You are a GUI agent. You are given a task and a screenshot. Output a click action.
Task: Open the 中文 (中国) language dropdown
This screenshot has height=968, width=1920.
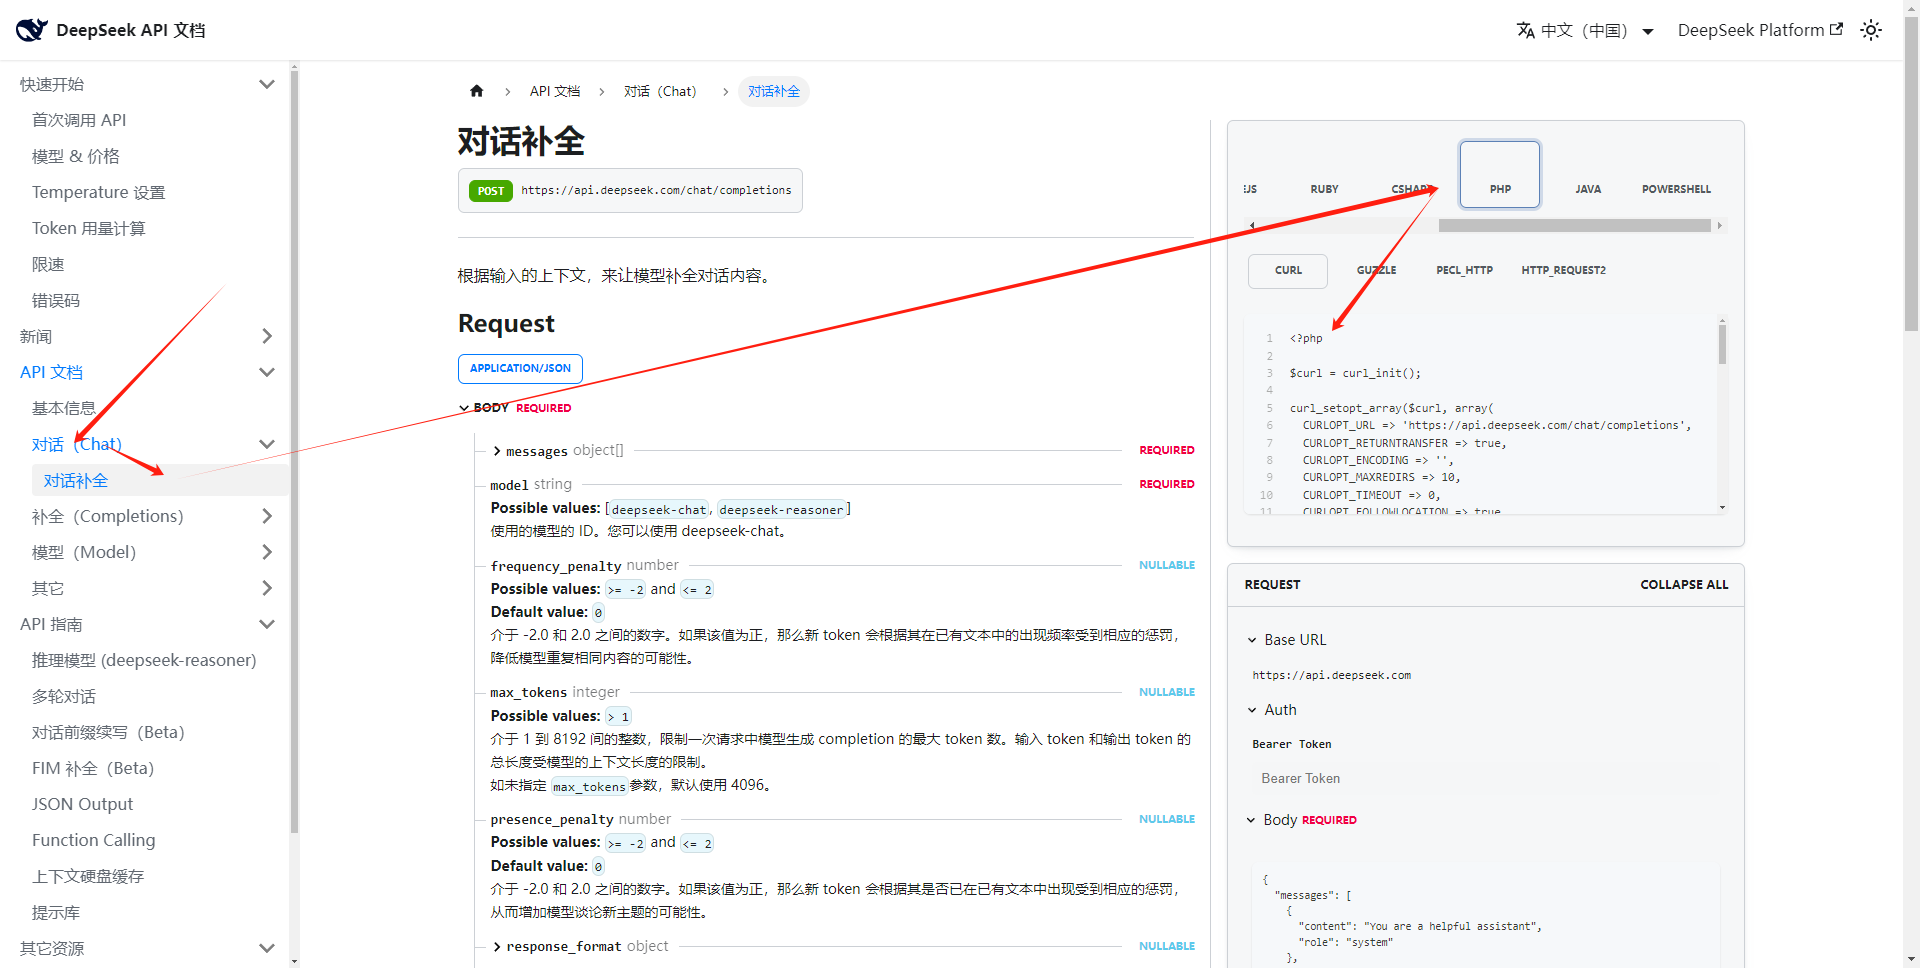[1585, 30]
